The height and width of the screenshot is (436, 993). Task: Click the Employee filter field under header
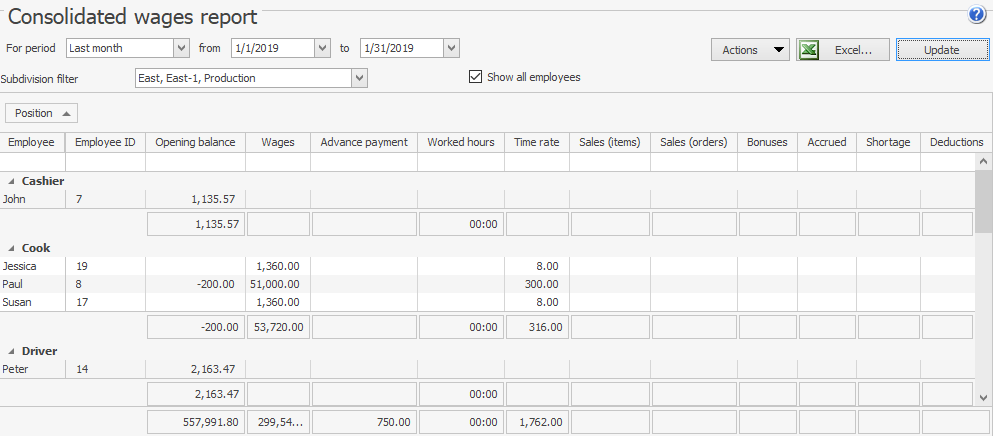pyautogui.click(x=32, y=162)
